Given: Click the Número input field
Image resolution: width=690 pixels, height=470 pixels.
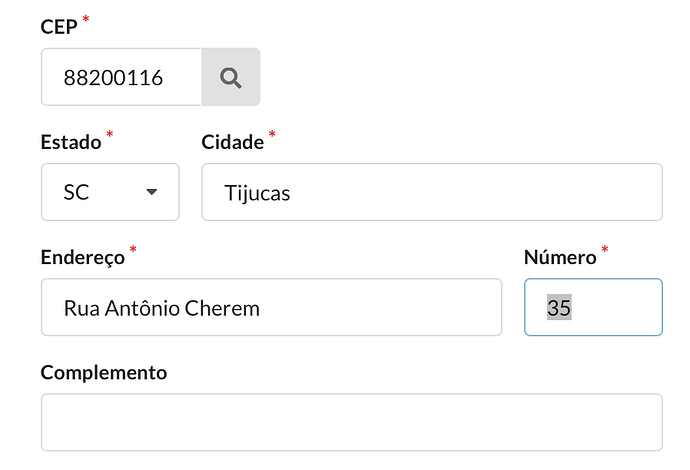Looking at the screenshot, I should coord(593,307).
